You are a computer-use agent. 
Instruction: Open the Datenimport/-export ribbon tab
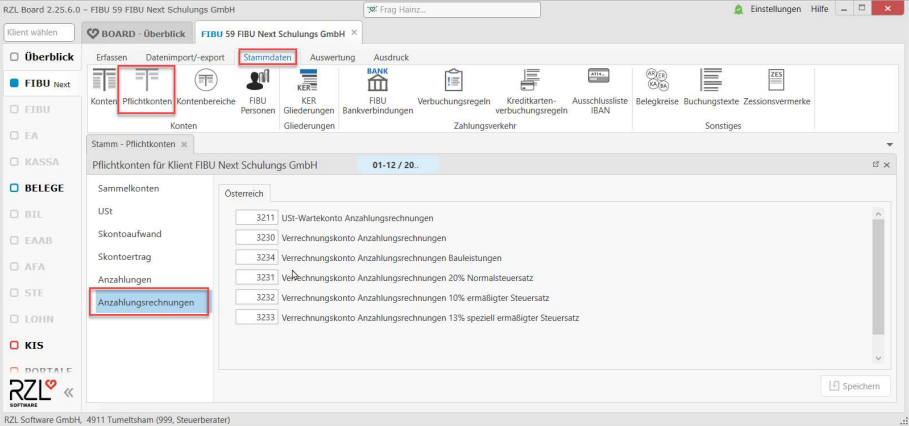pyautogui.click(x=185, y=58)
